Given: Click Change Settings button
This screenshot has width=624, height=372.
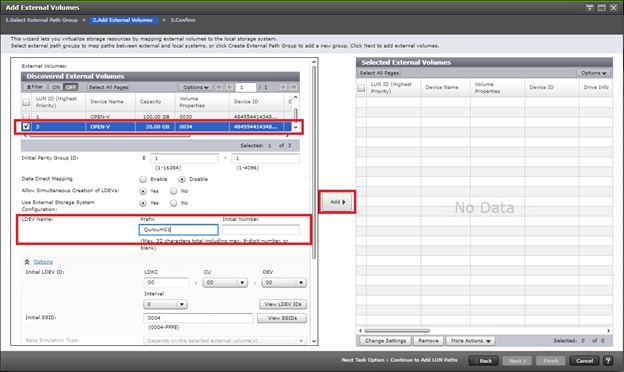Looking at the screenshot, I should [385, 341].
